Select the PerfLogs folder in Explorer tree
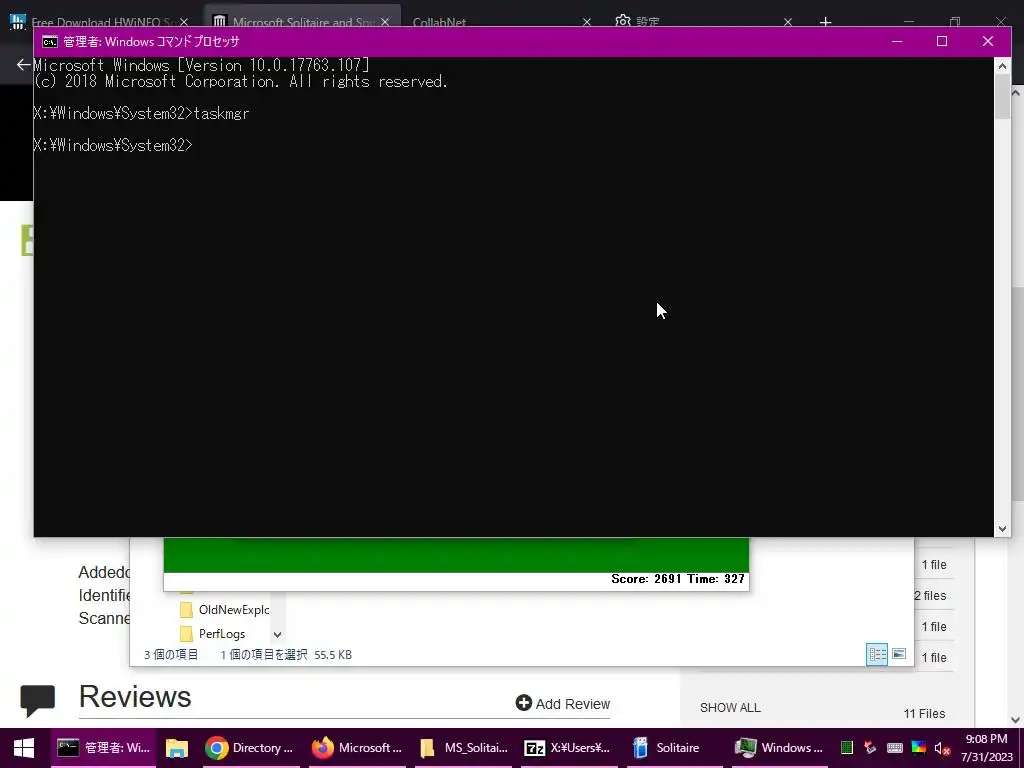The height and width of the screenshot is (768, 1024). [214, 633]
